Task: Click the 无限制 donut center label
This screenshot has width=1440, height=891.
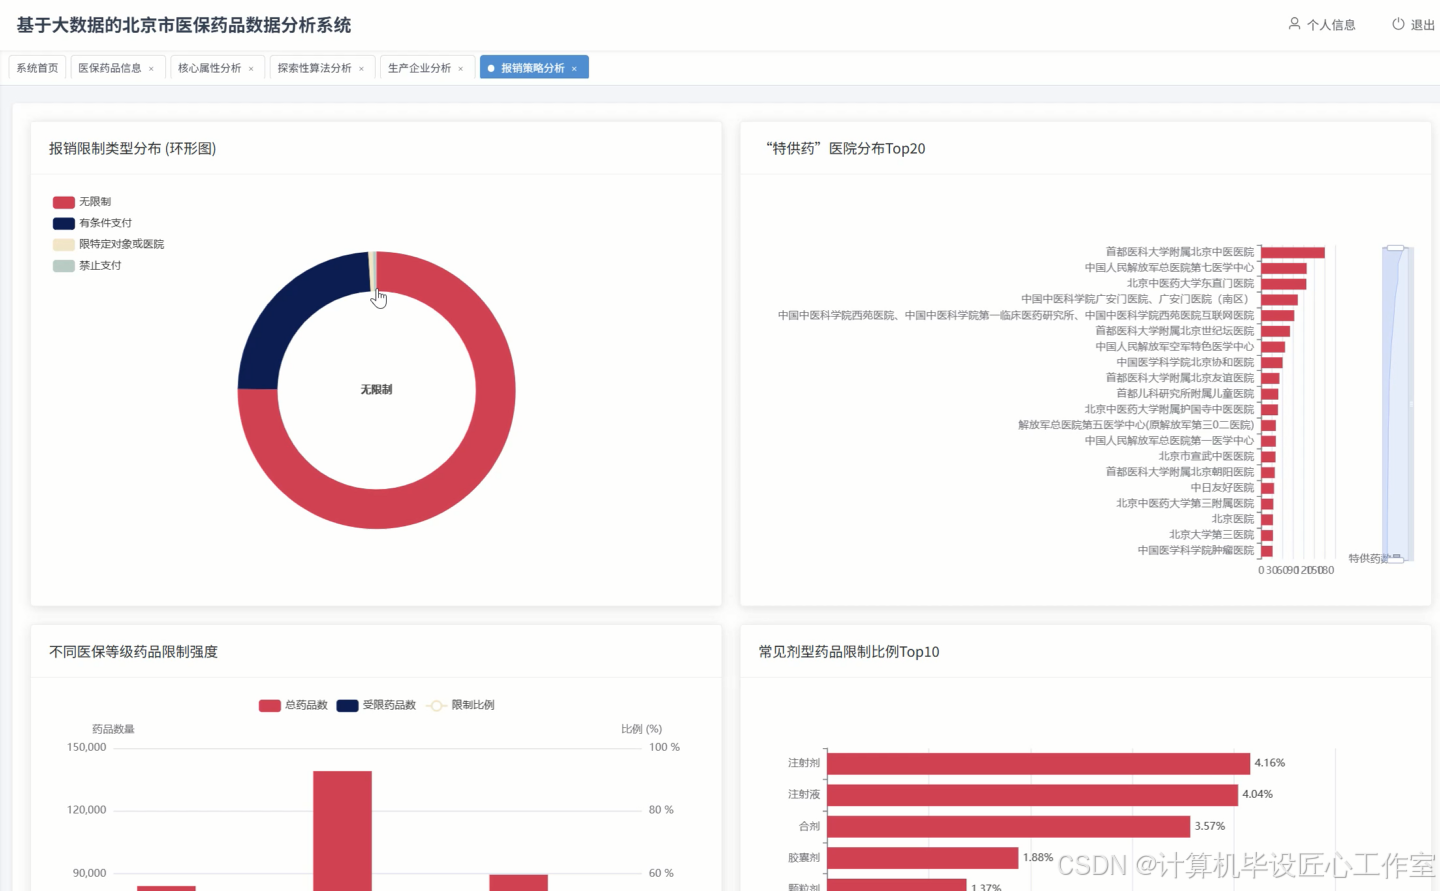Action: pyautogui.click(x=376, y=390)
